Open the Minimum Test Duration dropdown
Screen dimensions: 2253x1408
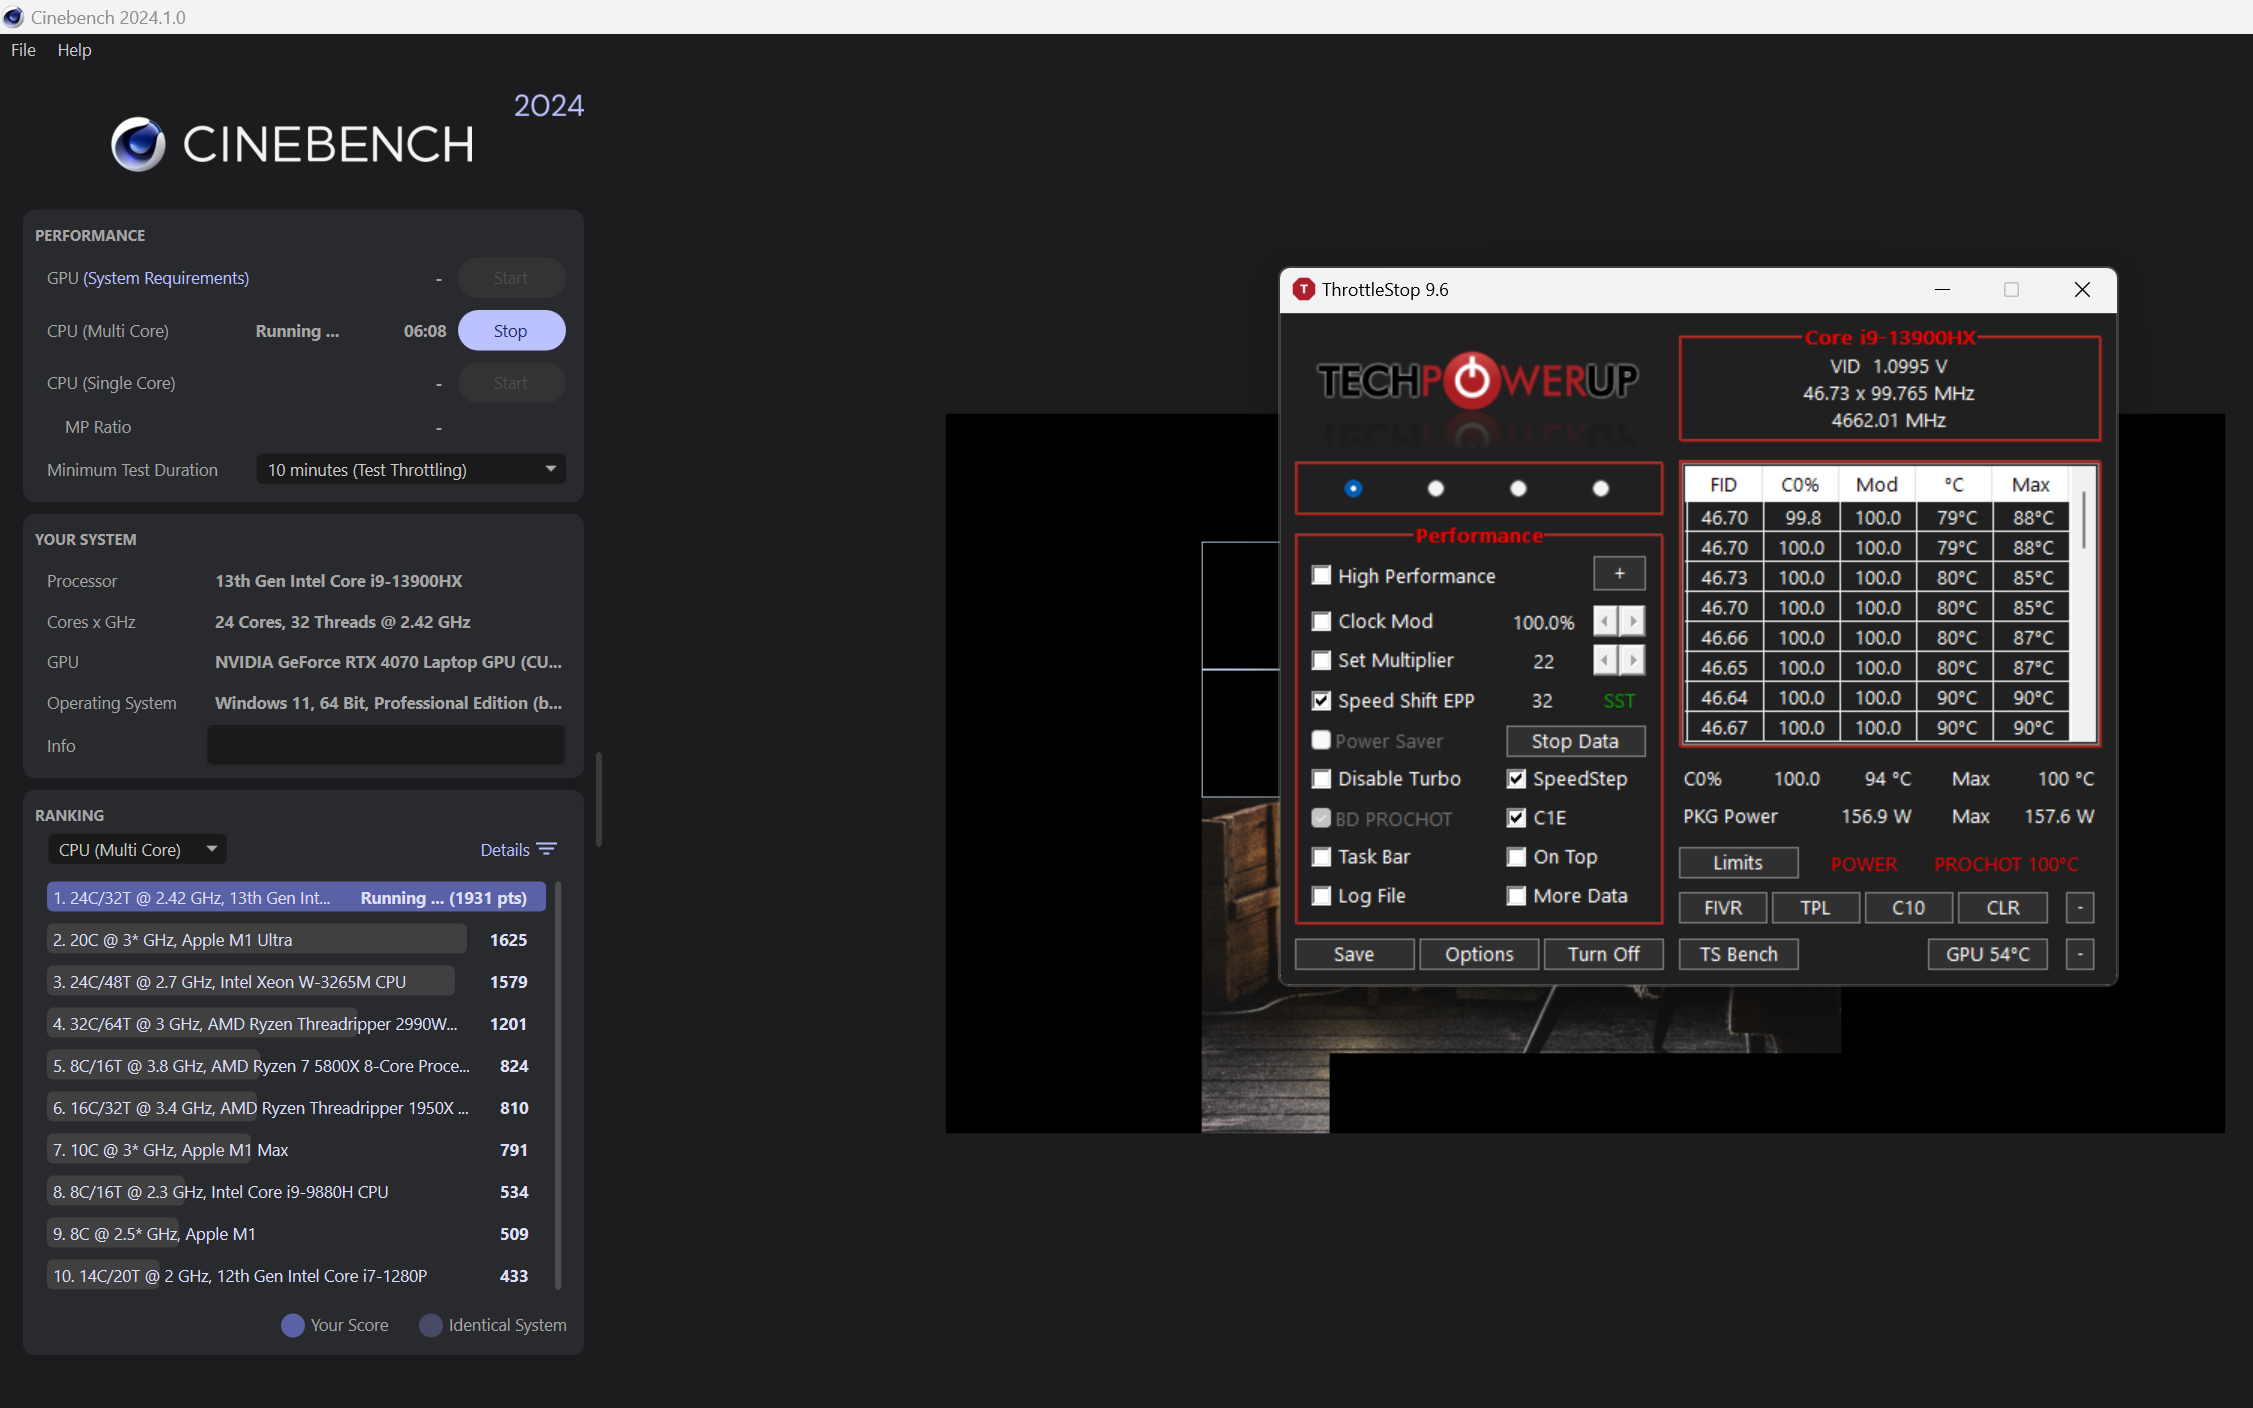coord(411,470)
